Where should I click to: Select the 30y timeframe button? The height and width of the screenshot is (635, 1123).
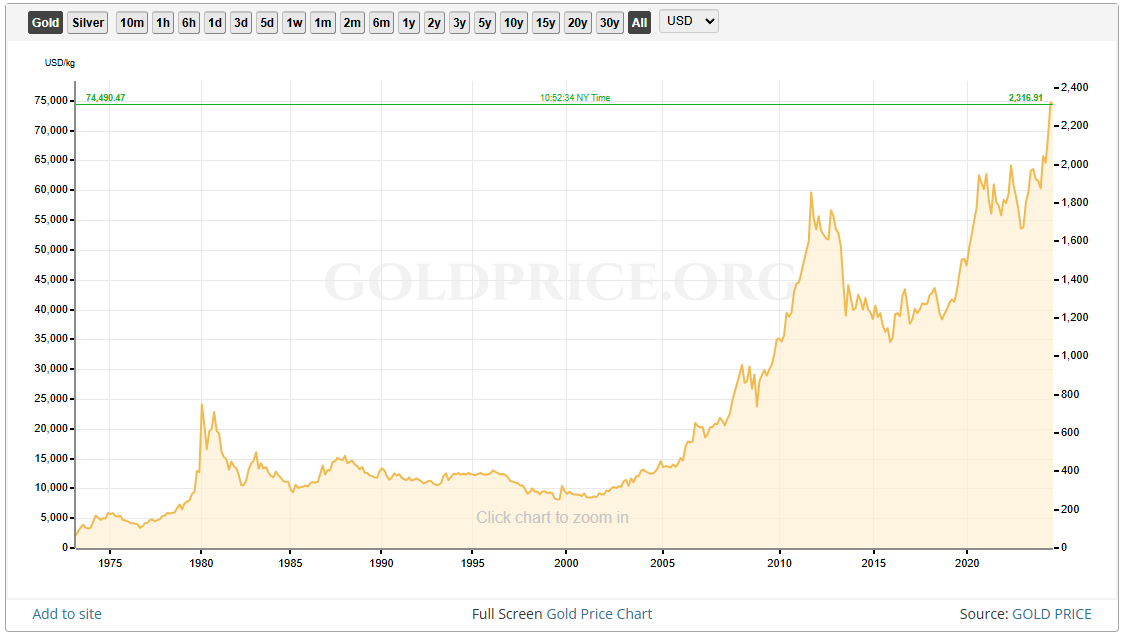pos(609,21)
